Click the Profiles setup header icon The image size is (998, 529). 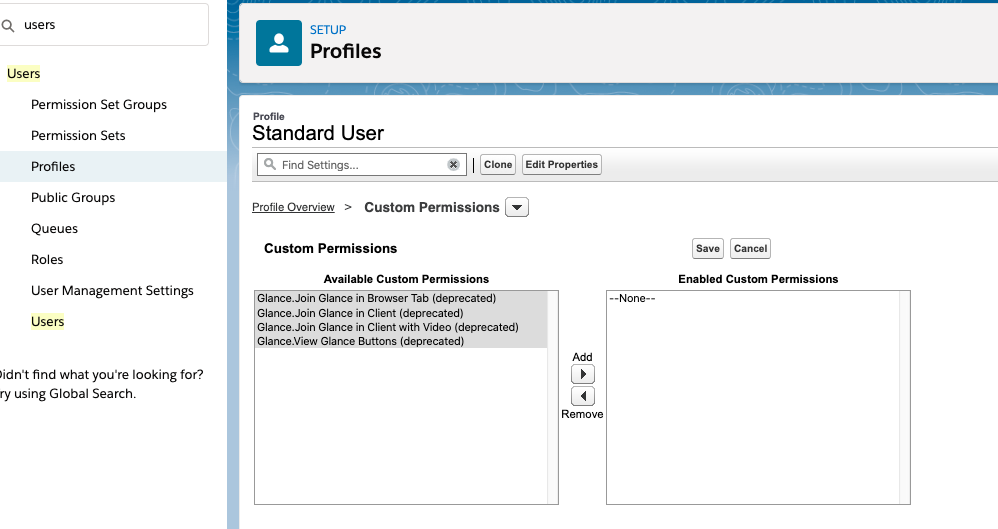pyautogui.click(x=279, y=43)
